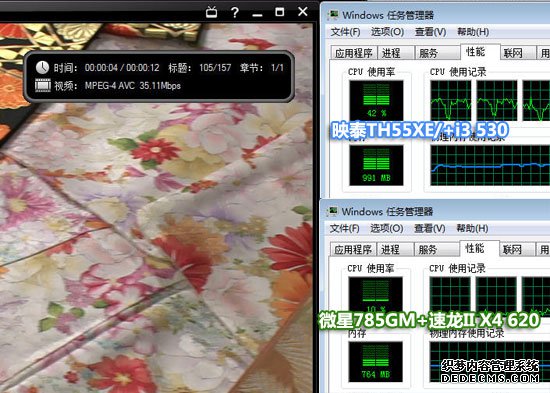The height and width of the screenshot is (393, 550).
Task: Click second CPU history graph in upper Task Manager
Action: coord(497,100)
